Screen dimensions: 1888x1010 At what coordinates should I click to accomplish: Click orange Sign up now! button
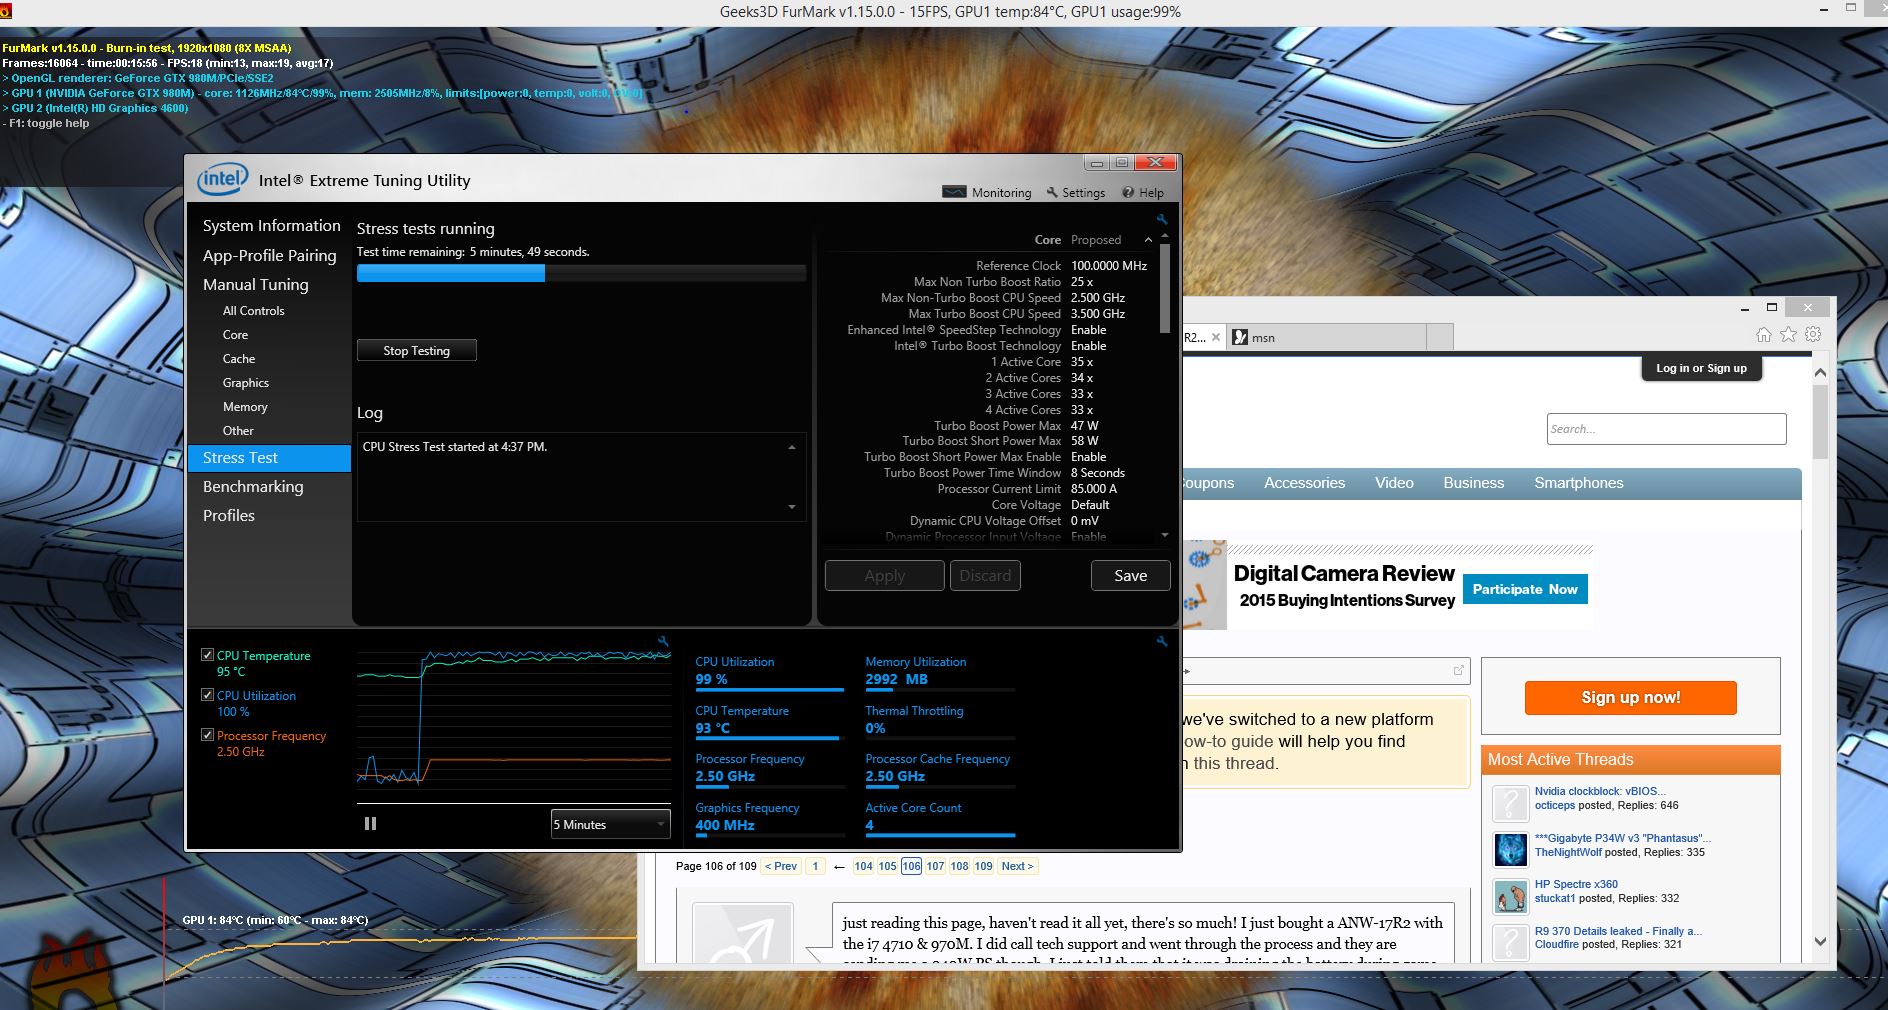pos(1630,697)
